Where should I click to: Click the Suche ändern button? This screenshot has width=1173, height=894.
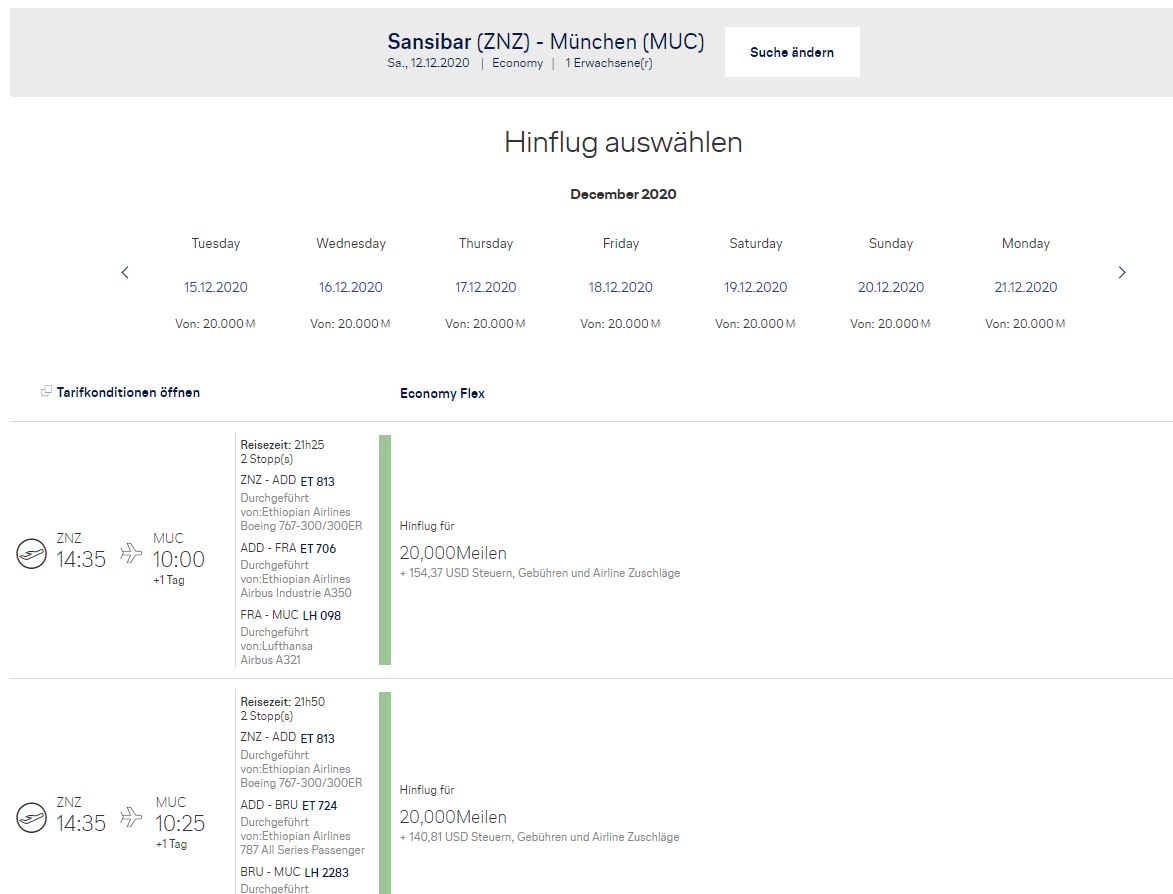(x=791, y=52)
